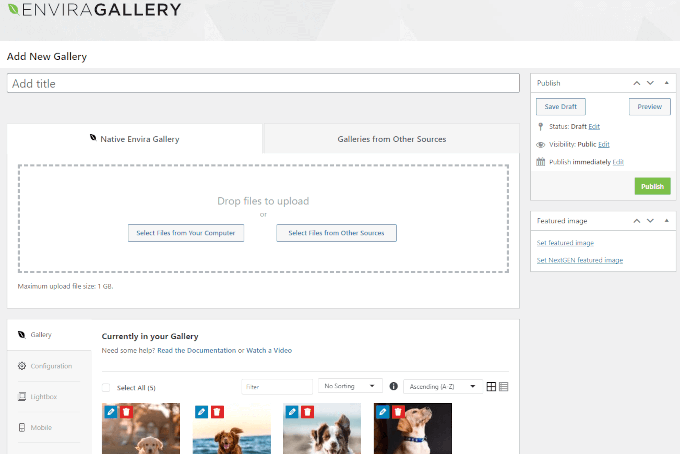This screenshot has height=454, width=680.
Task: Edit the third gallery image using the pencil icon
Action: [292, 411]
